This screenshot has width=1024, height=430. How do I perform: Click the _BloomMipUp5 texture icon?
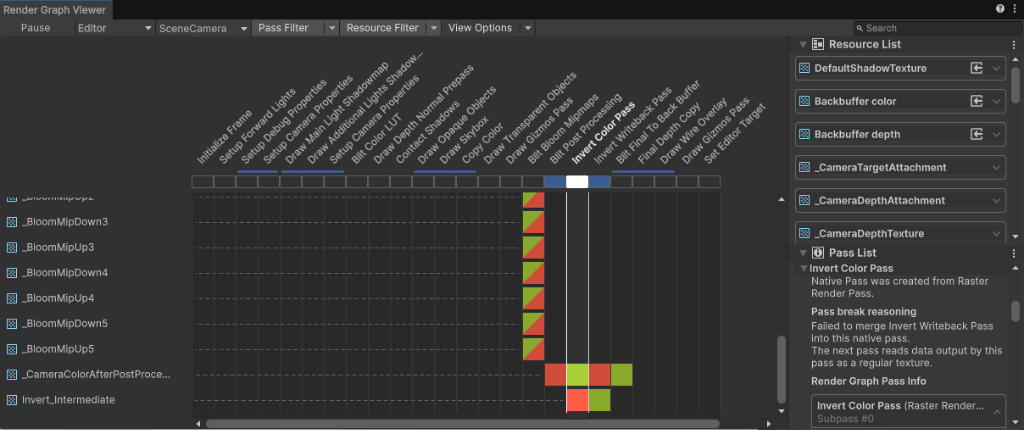pos(12,349)
